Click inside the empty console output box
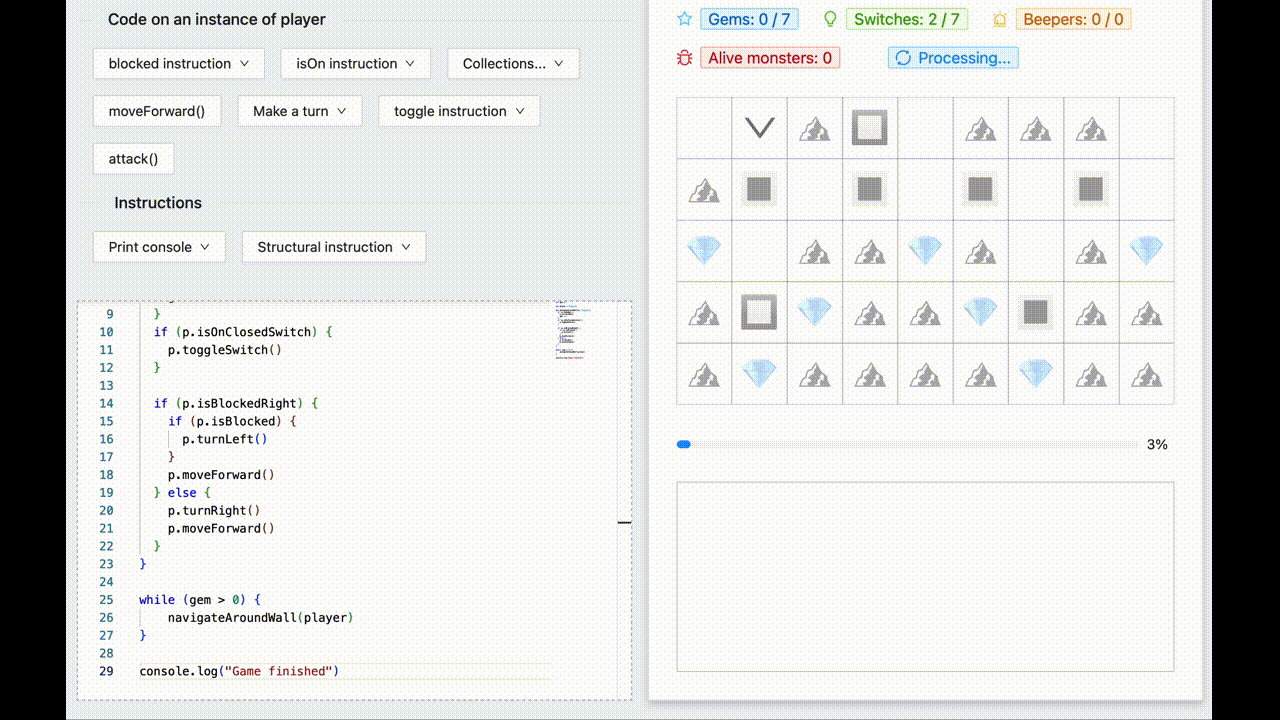 925,577
